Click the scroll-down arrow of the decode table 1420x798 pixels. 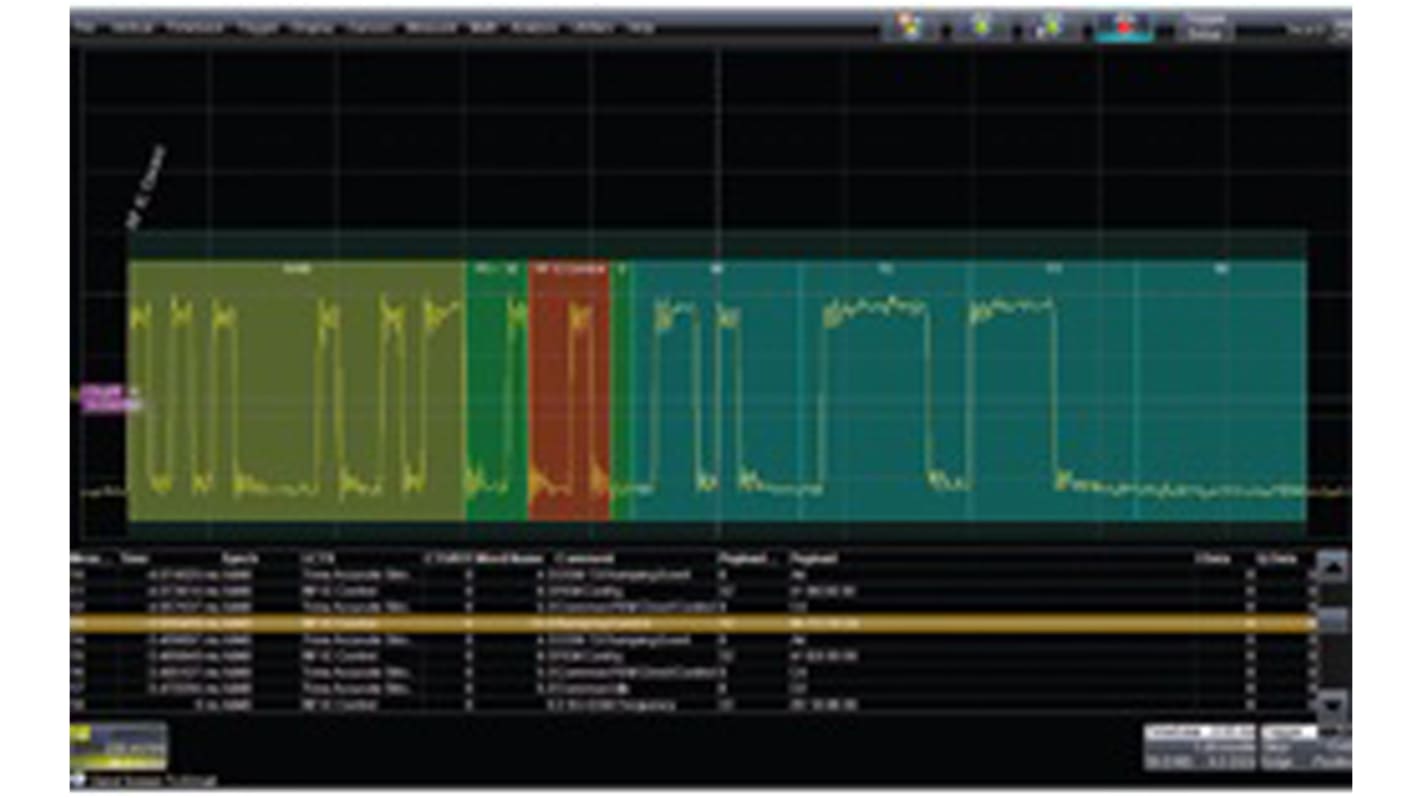pyautogui.click(x=1333, y=707)
